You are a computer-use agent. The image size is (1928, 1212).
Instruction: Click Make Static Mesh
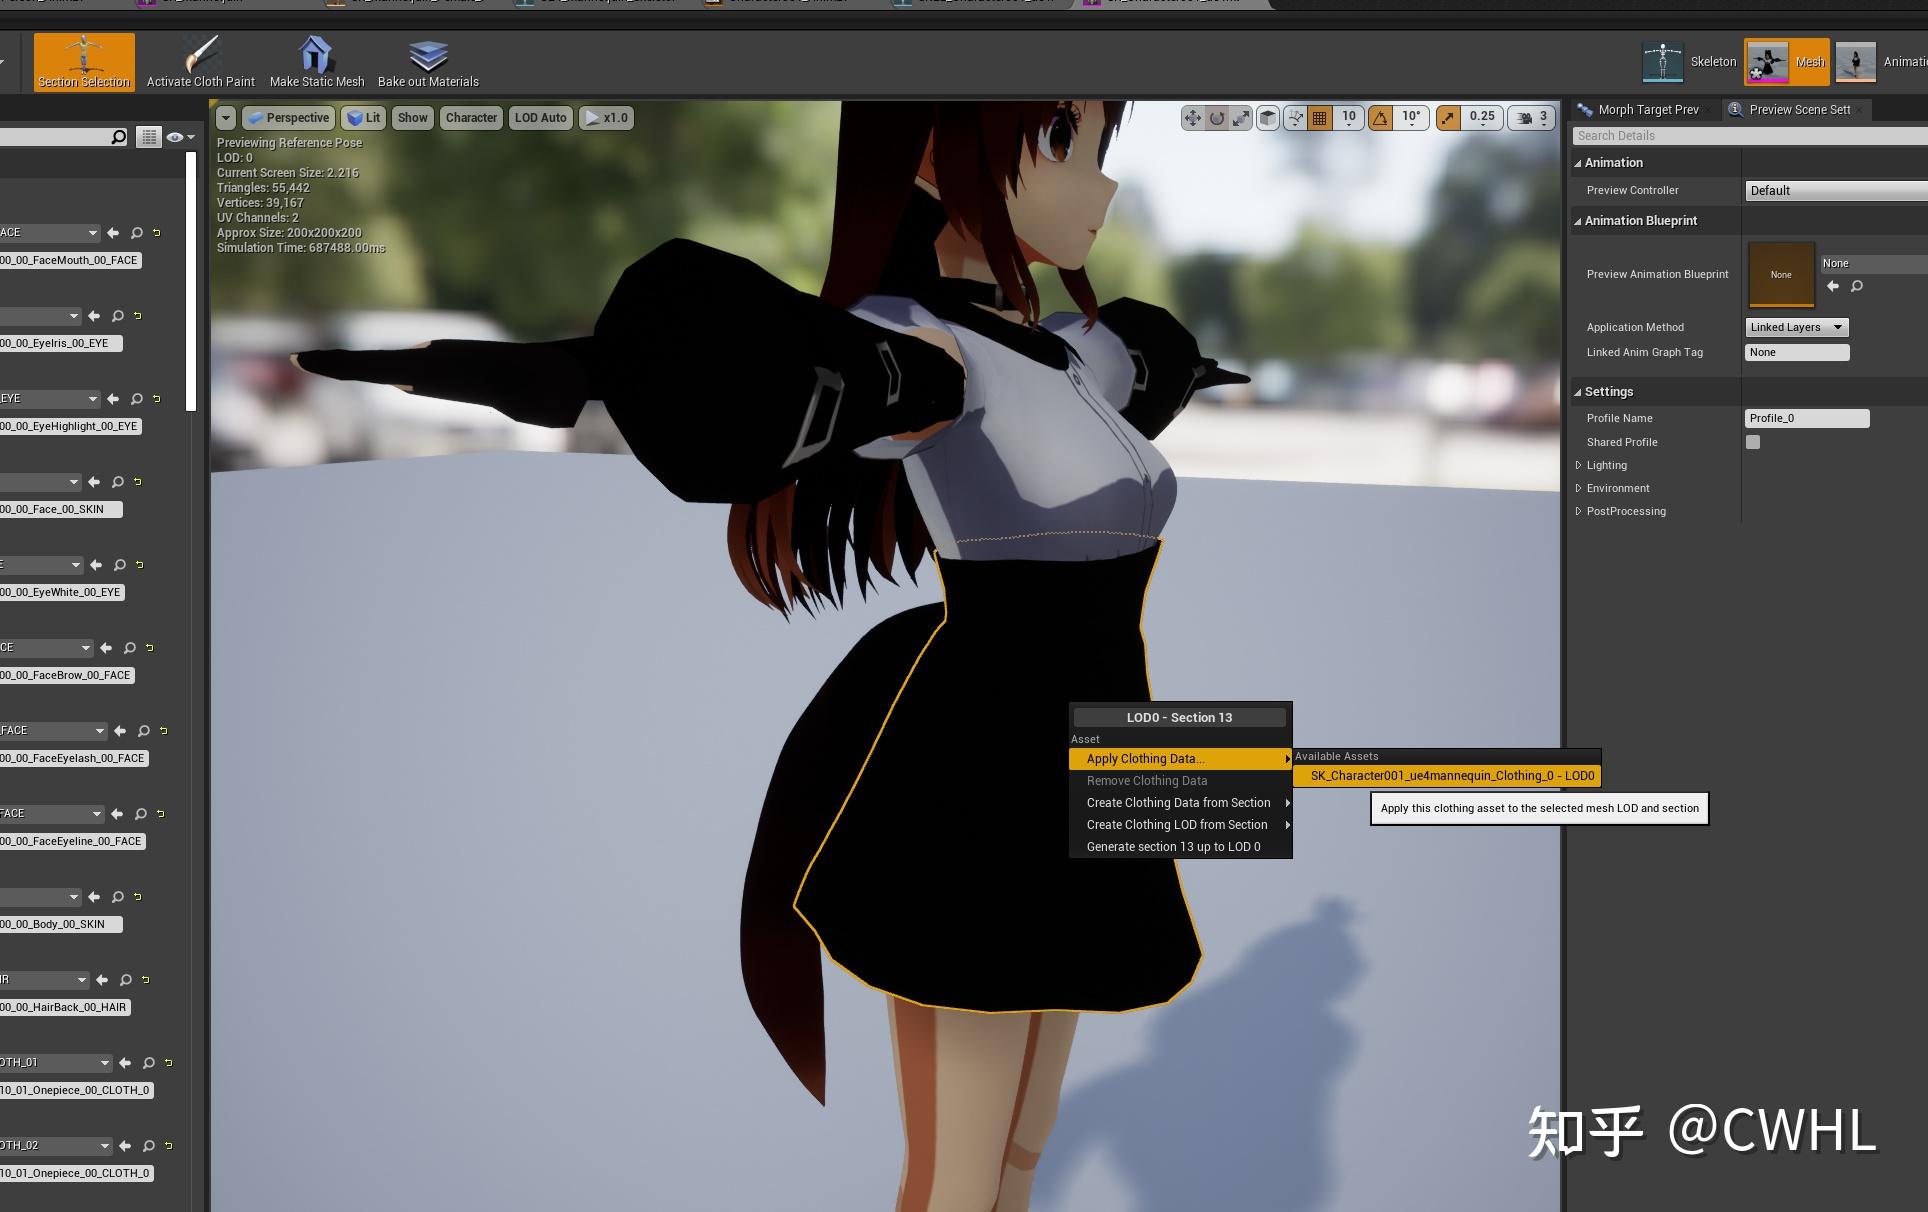(x=316, y=61)
